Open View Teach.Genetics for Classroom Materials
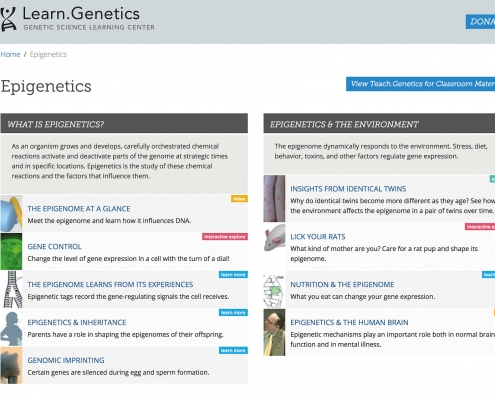The height and width of the screenshot is (400, 495). tap(420, 84)
